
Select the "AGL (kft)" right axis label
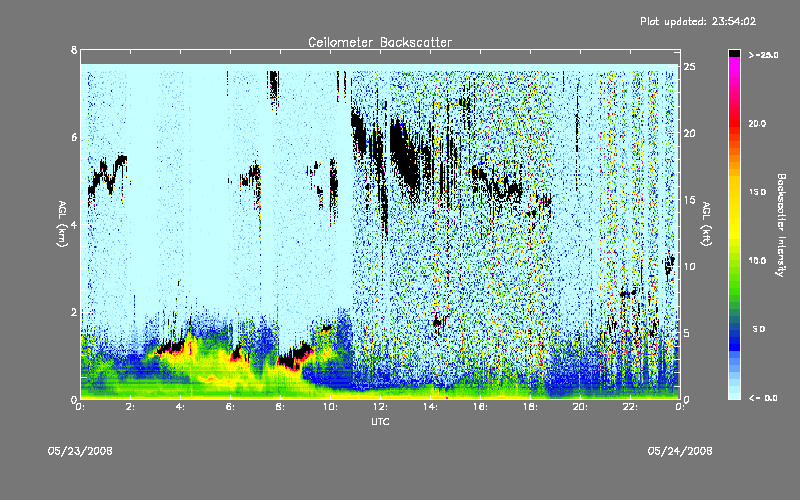click(x=706, y=224)
